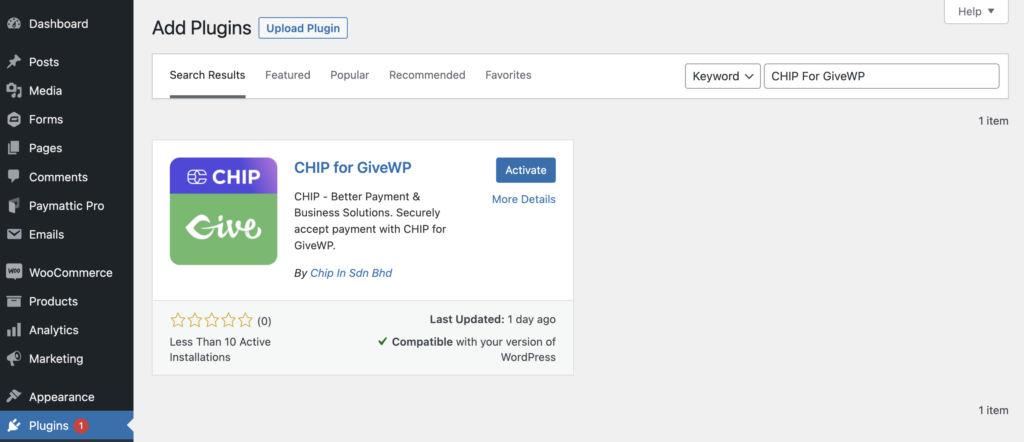This screenshot has height=442, width=1024.
Task: Open CHIP for GiveWP plugin thumbnail
Action: point(223,211)
